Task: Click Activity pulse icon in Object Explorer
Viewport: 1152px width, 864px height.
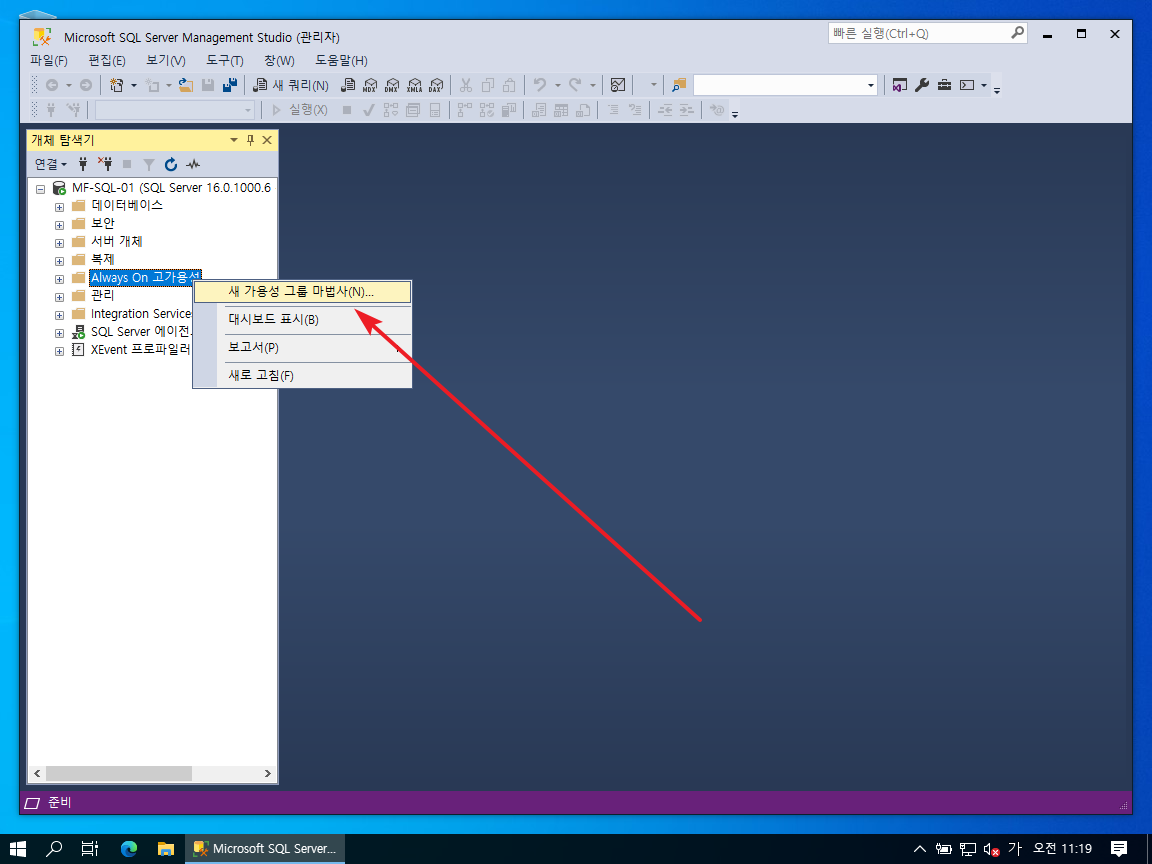Action: click(193, 164)
